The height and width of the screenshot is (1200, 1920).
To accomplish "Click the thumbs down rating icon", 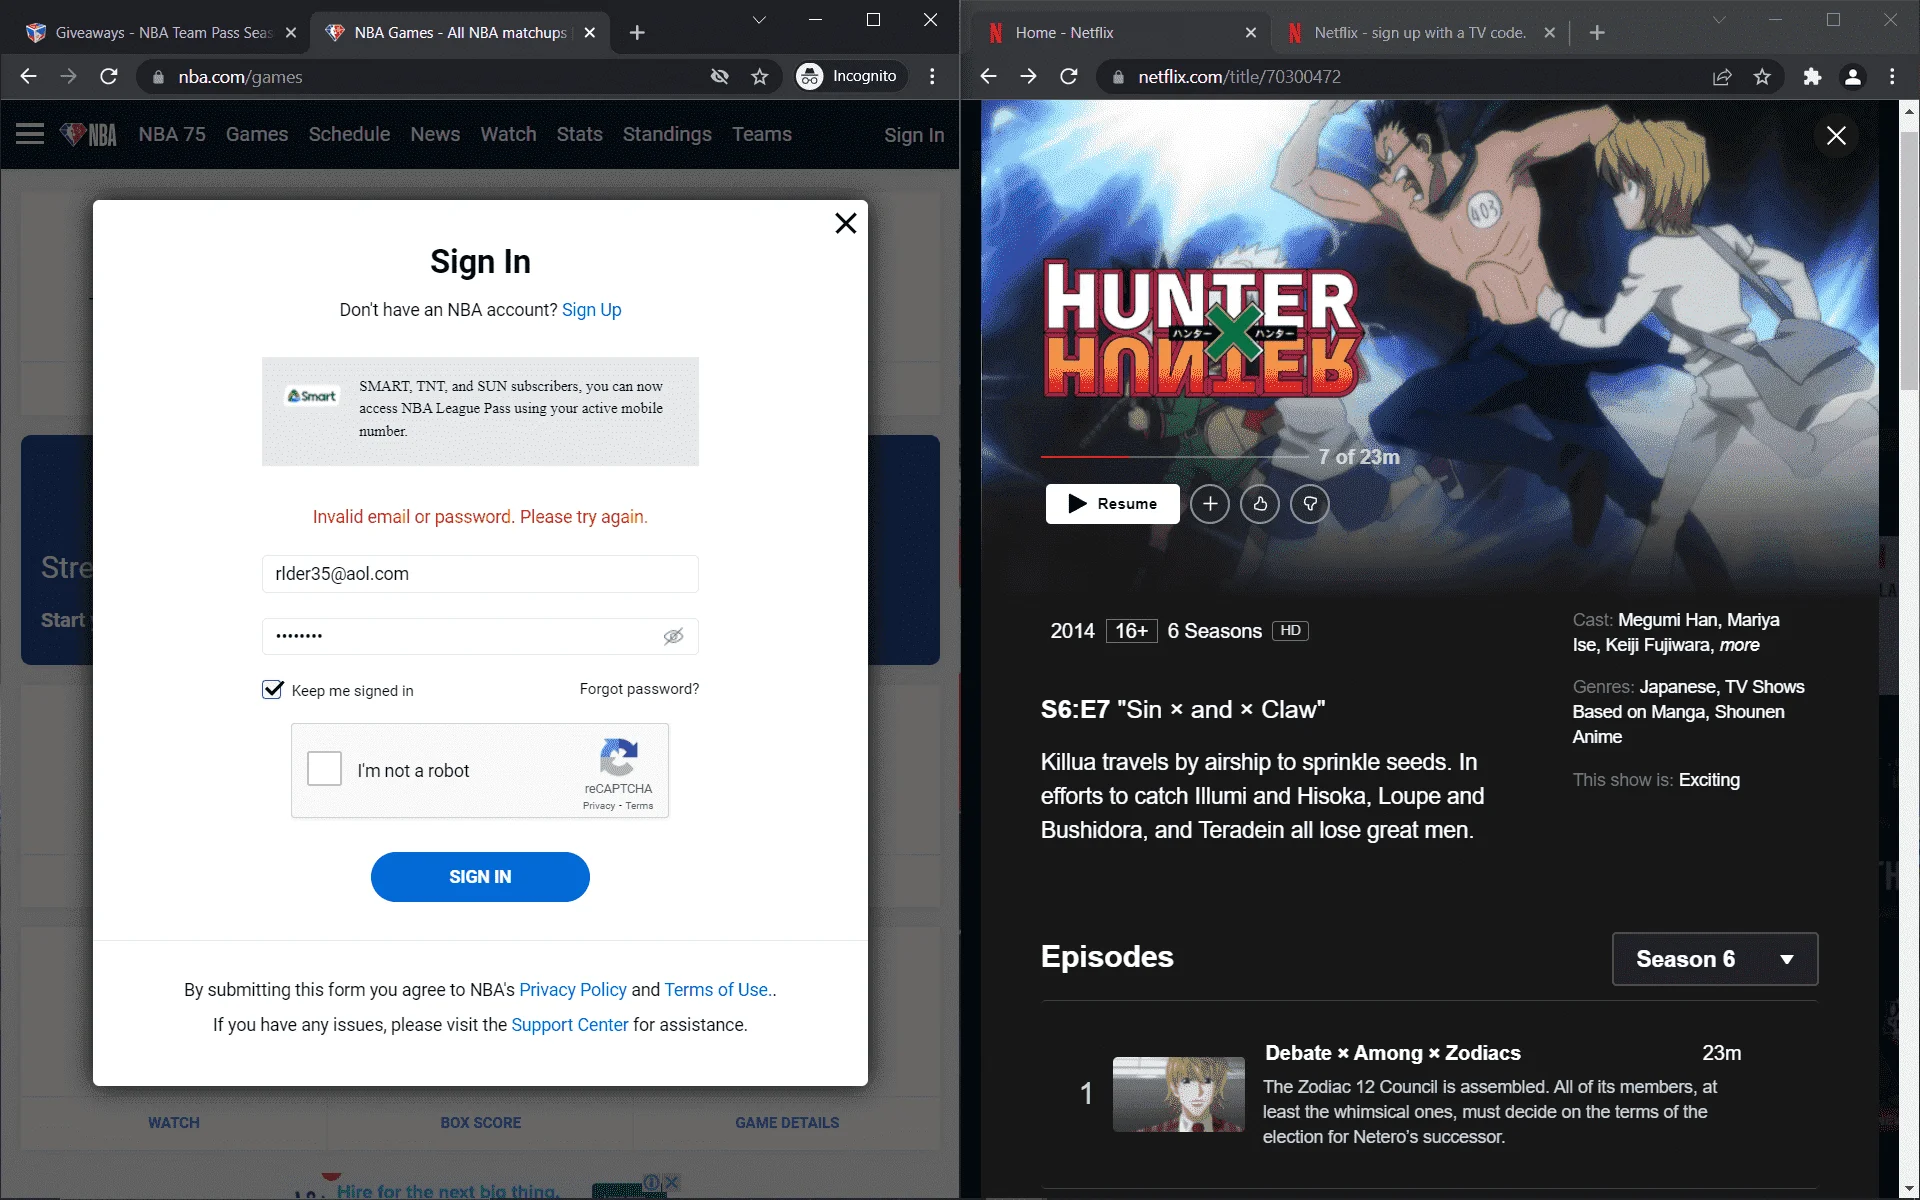I will point(1310,504).
